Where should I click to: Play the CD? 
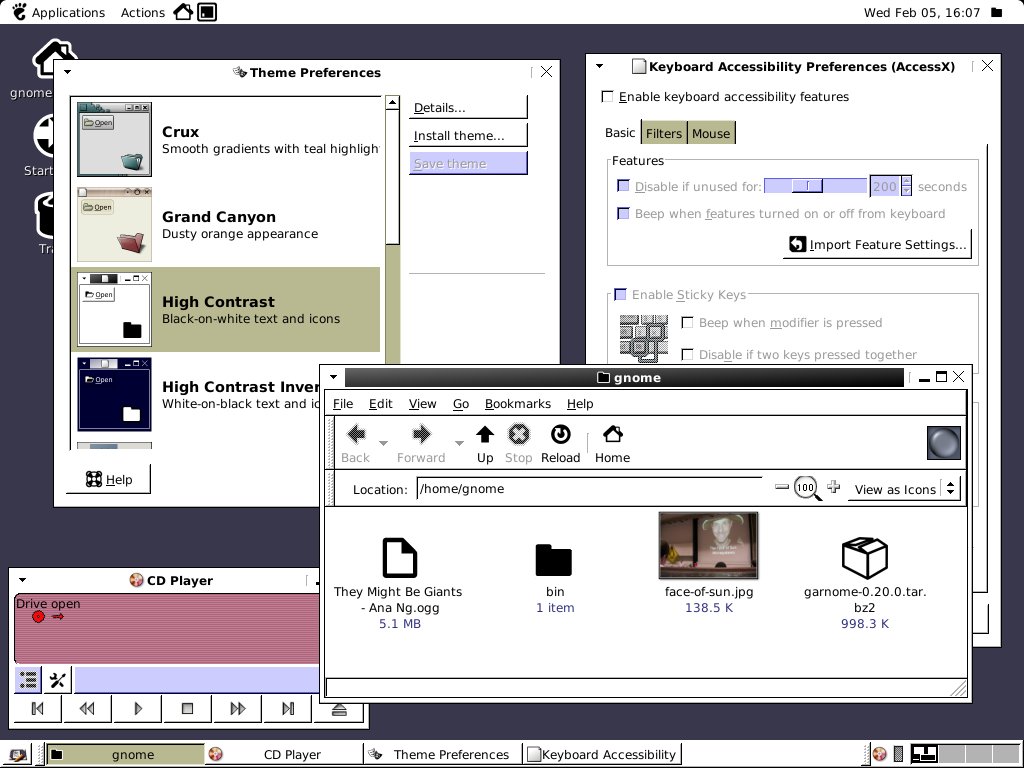[137, 709]
